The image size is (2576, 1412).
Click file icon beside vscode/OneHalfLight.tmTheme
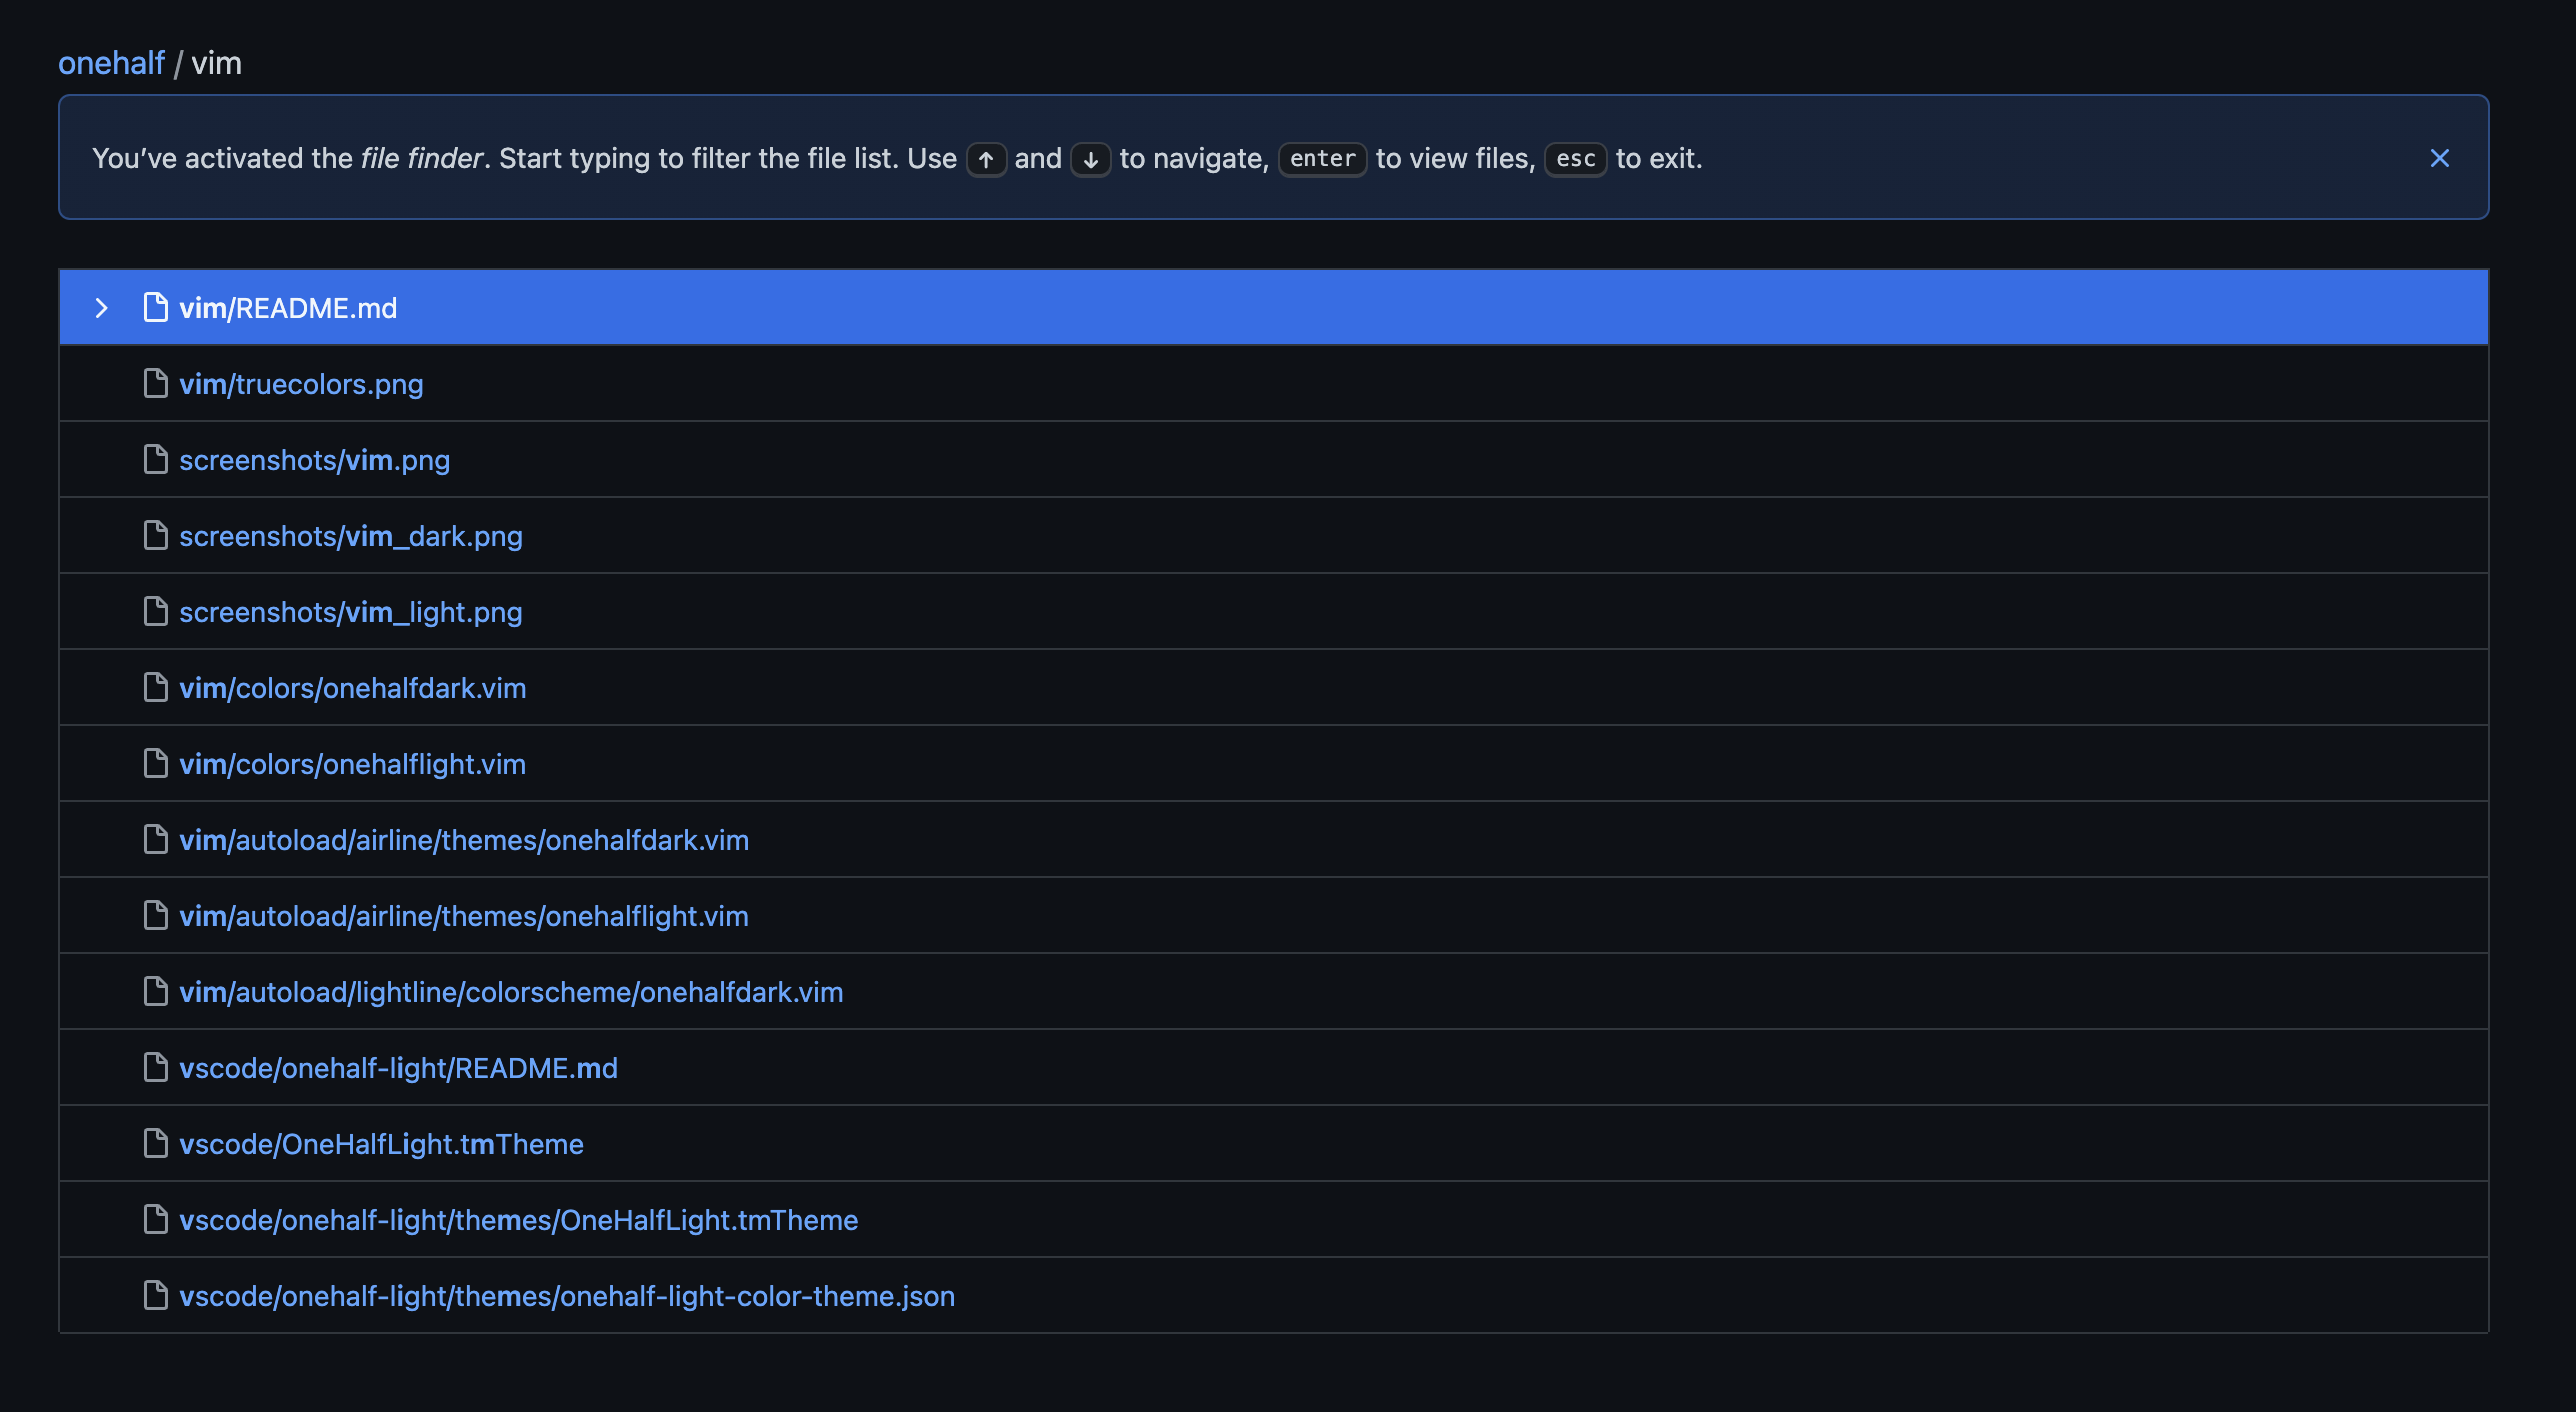point(155,1143)
